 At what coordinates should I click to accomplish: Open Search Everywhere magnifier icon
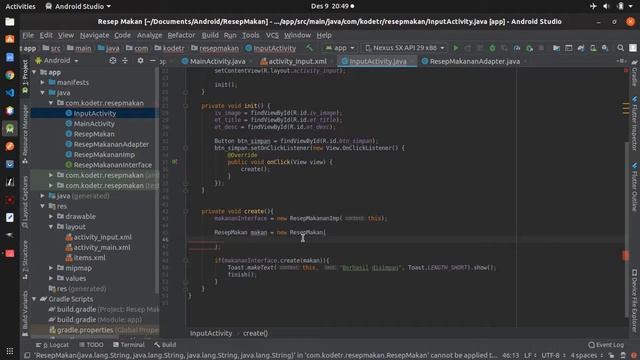tap(620, 48)
